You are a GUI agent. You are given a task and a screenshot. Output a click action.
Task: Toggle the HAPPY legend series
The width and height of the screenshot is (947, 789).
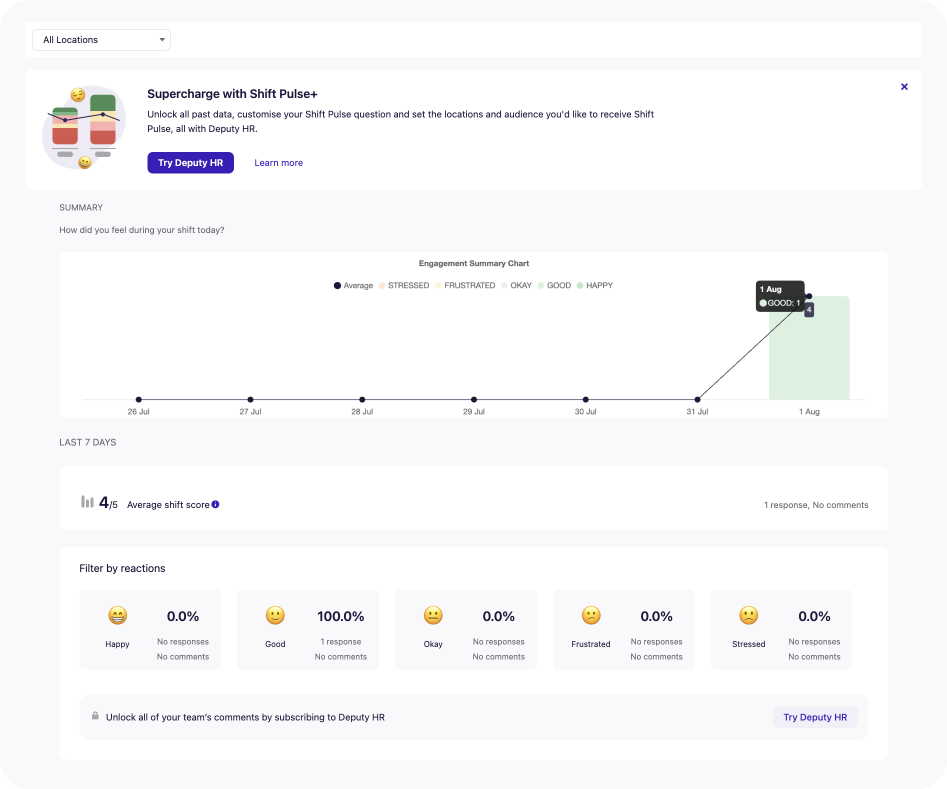click(x=595, y=285)
